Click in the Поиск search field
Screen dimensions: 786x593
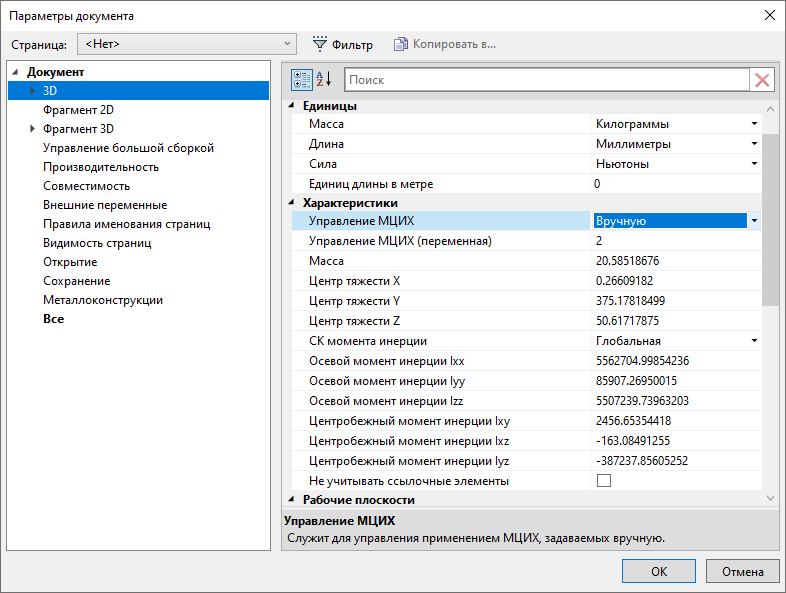545,80
